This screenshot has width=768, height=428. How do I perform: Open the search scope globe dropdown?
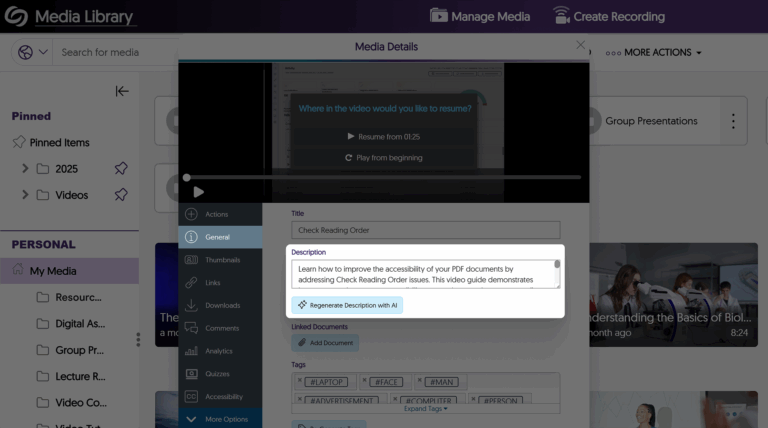[32, 52]
